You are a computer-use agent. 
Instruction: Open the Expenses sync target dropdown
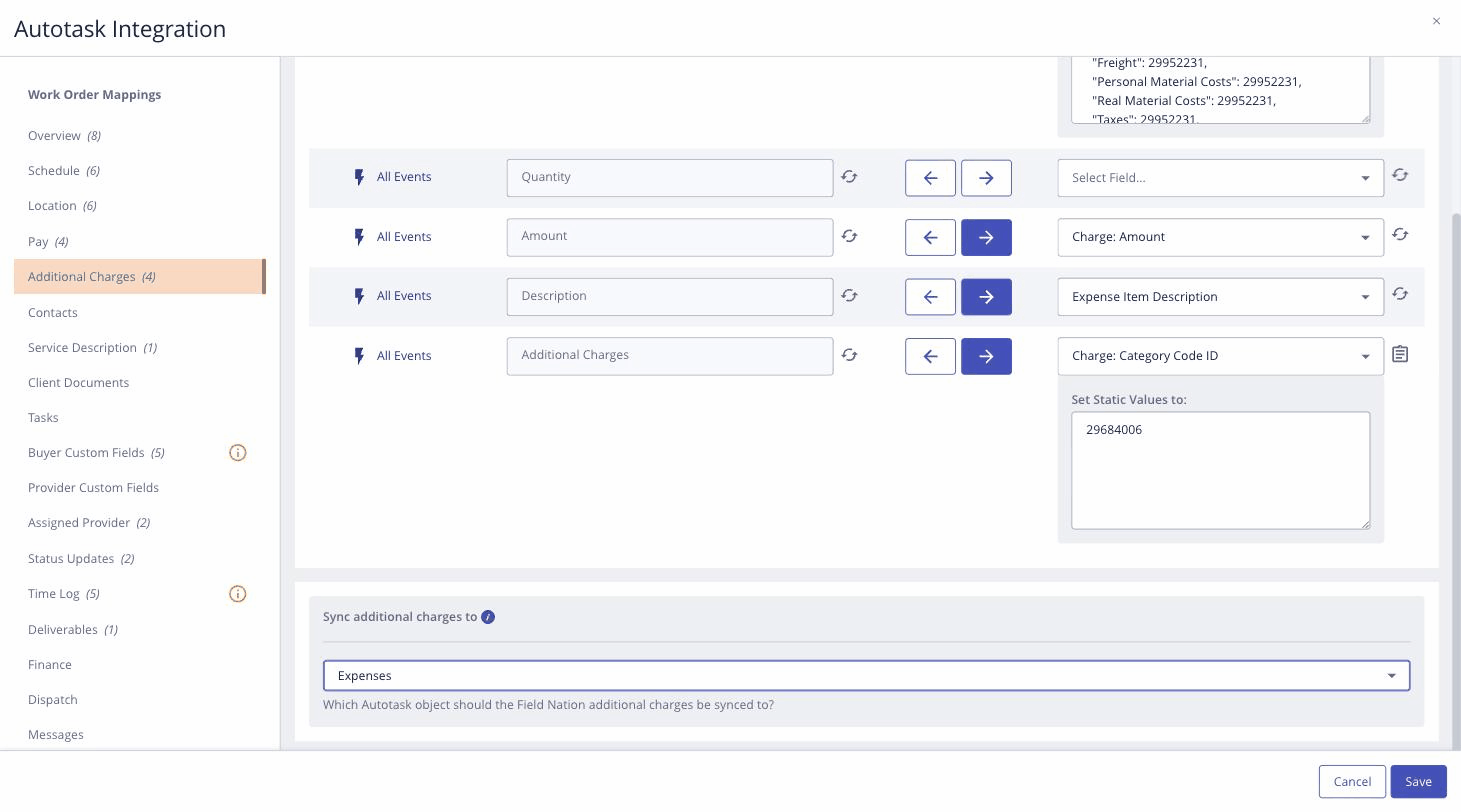(866, 676)
